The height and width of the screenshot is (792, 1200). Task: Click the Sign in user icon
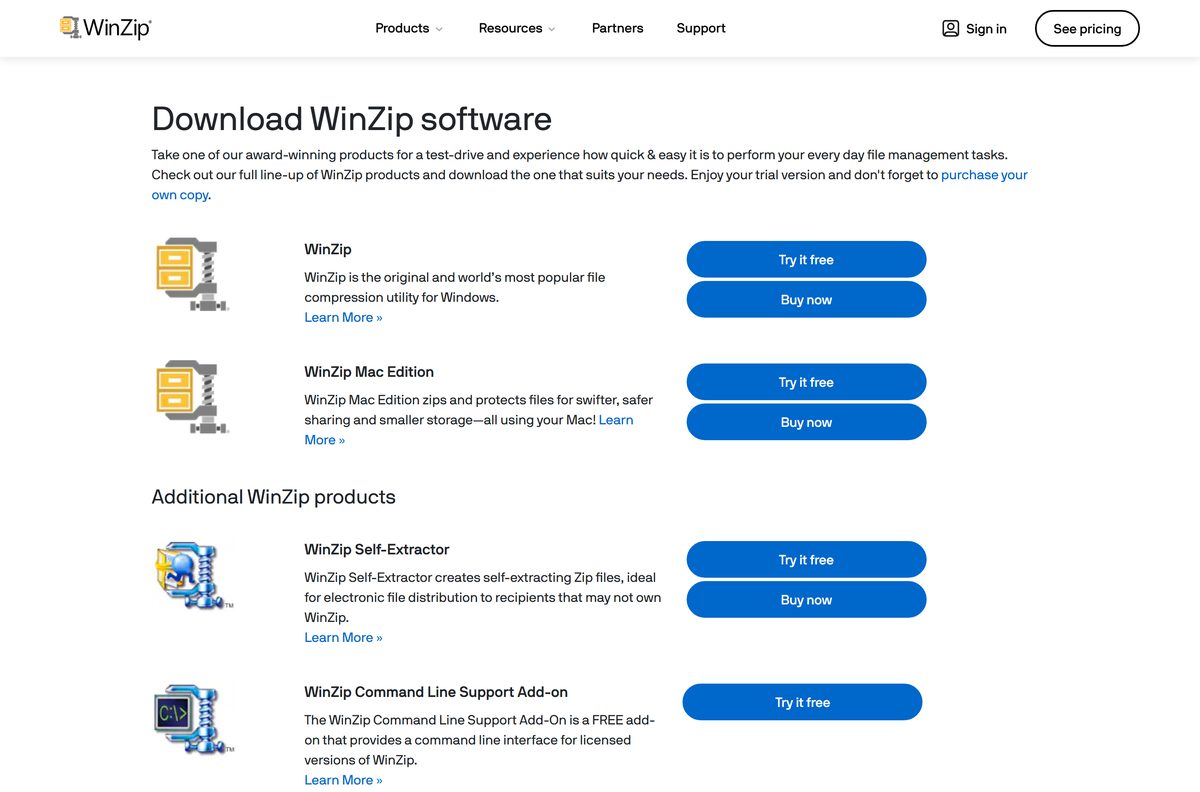[x=950, y=28]
